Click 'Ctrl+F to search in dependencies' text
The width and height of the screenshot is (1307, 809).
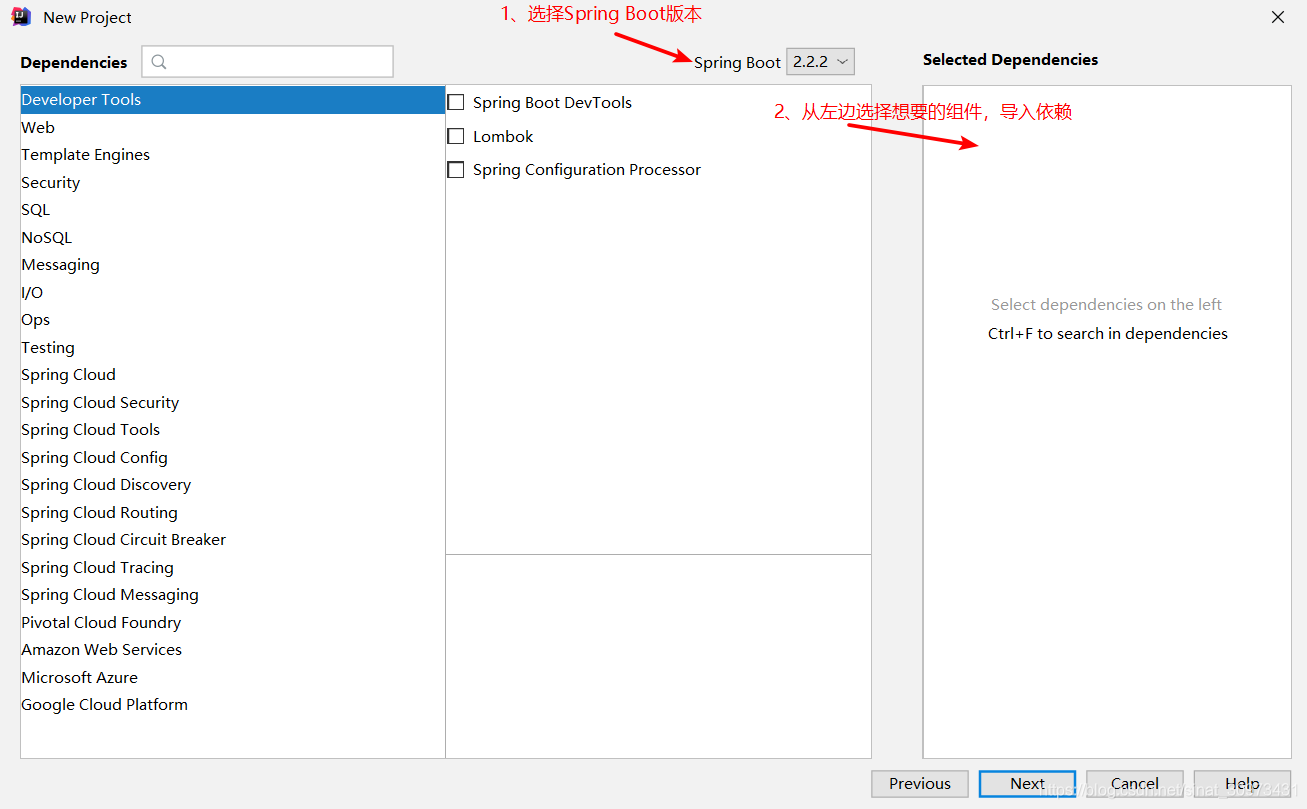(1108, 334)
